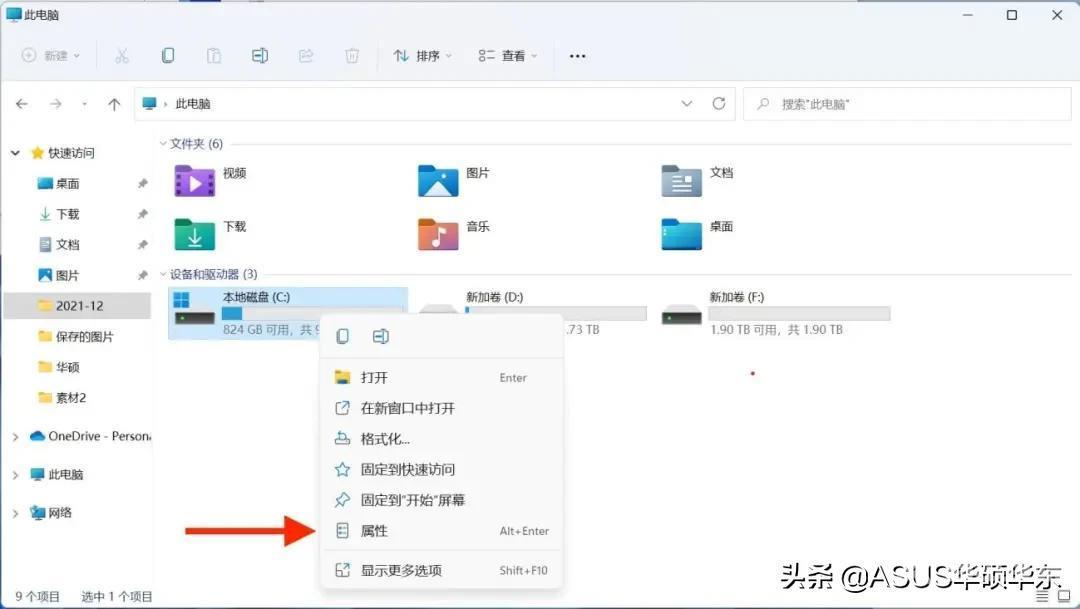
Task: Open the Videos folder icon
Action: (194, 181)
